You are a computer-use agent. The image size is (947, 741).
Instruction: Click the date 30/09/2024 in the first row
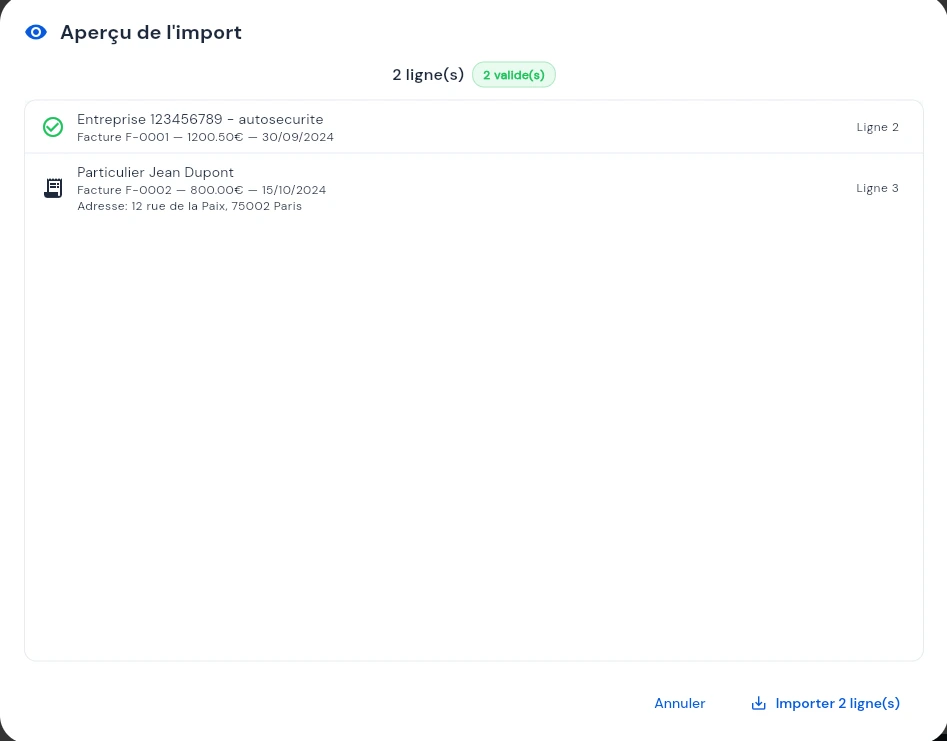pos(298,137)
